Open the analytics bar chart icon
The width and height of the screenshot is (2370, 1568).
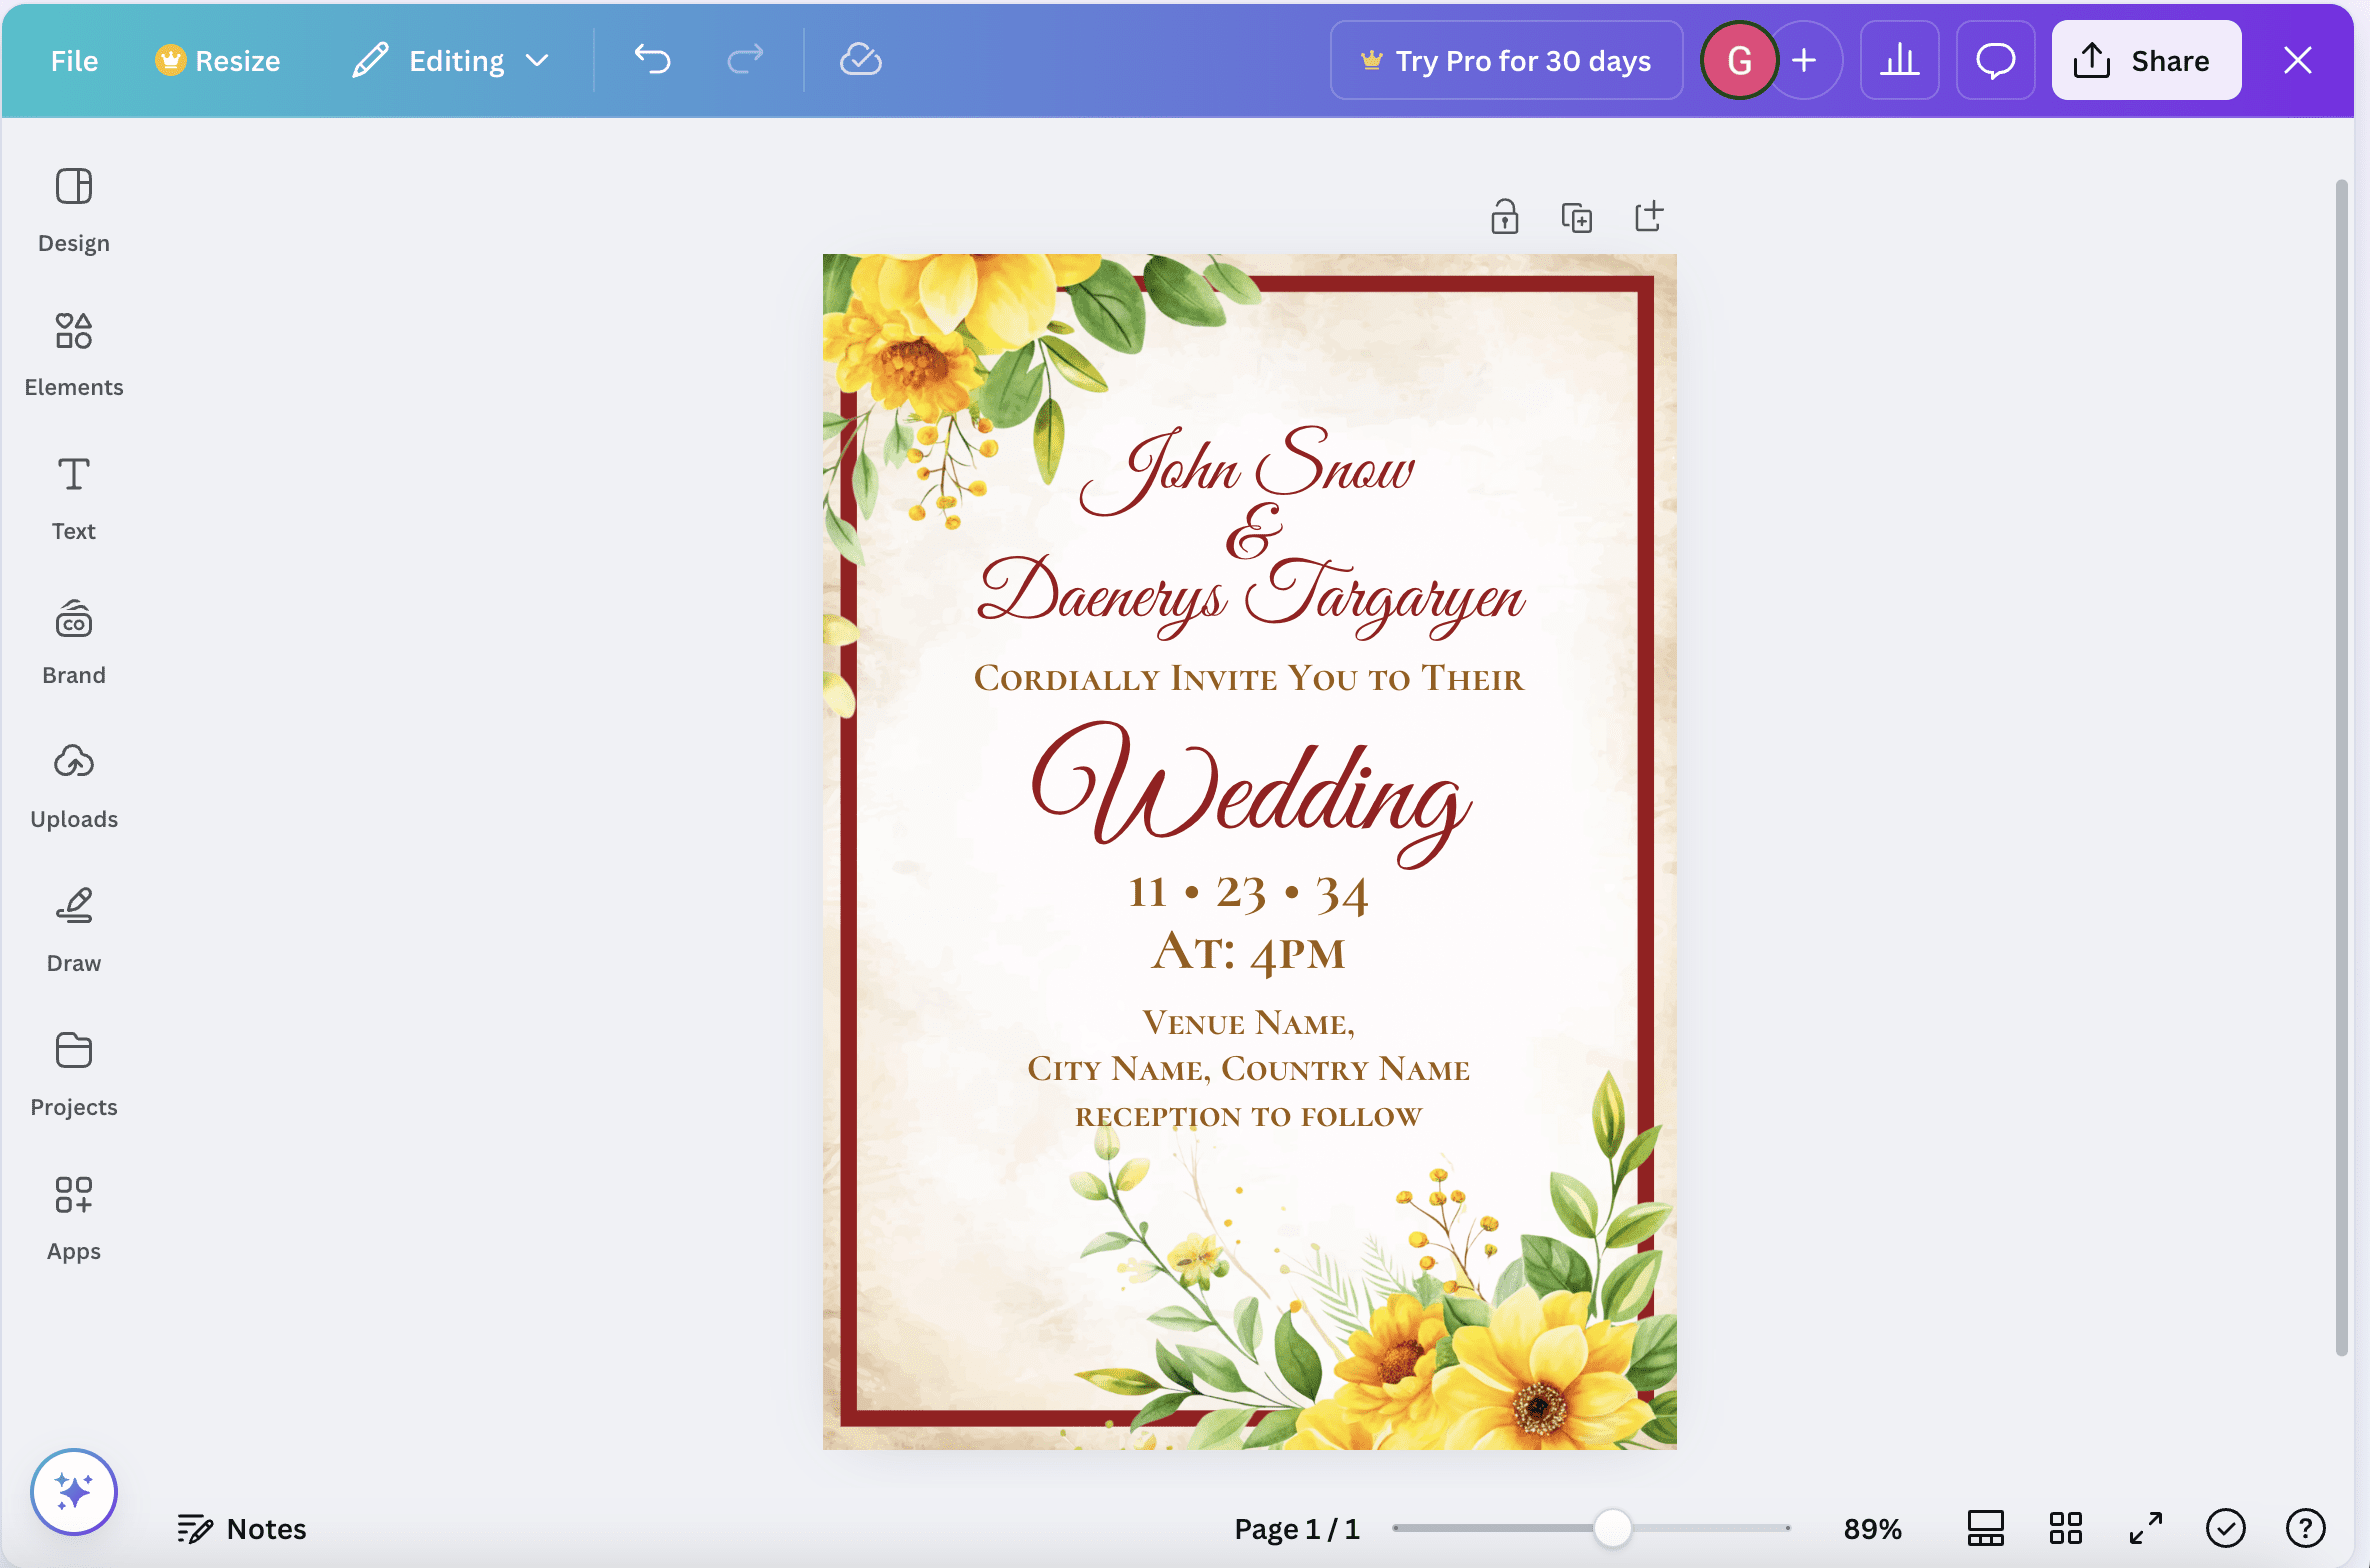tap(1898, 60)
